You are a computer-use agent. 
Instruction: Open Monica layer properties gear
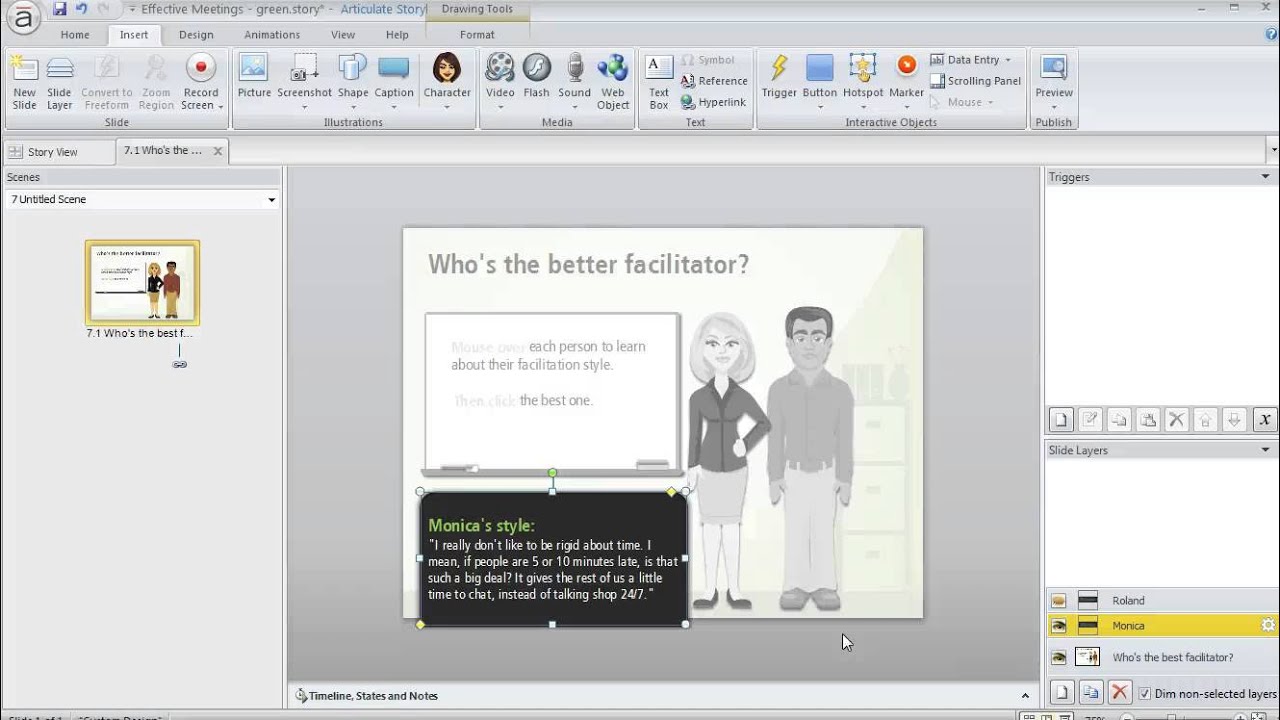(x=1268, y=625)
